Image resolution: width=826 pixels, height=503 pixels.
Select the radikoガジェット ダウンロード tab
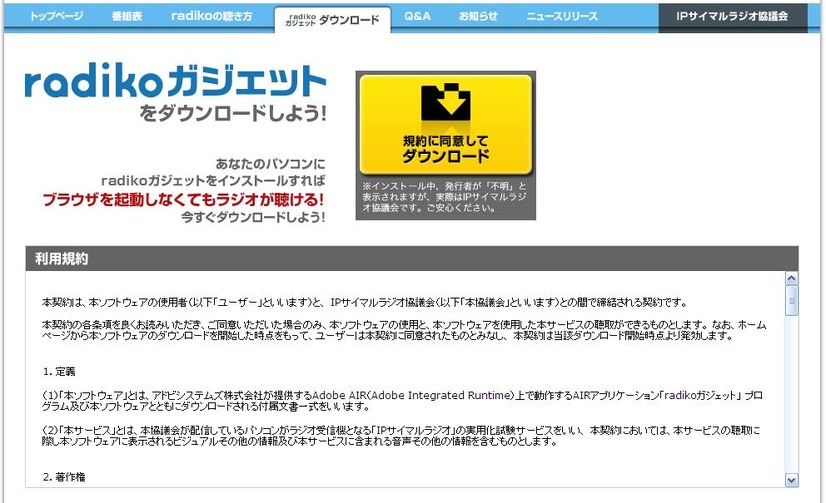(332, 20)
